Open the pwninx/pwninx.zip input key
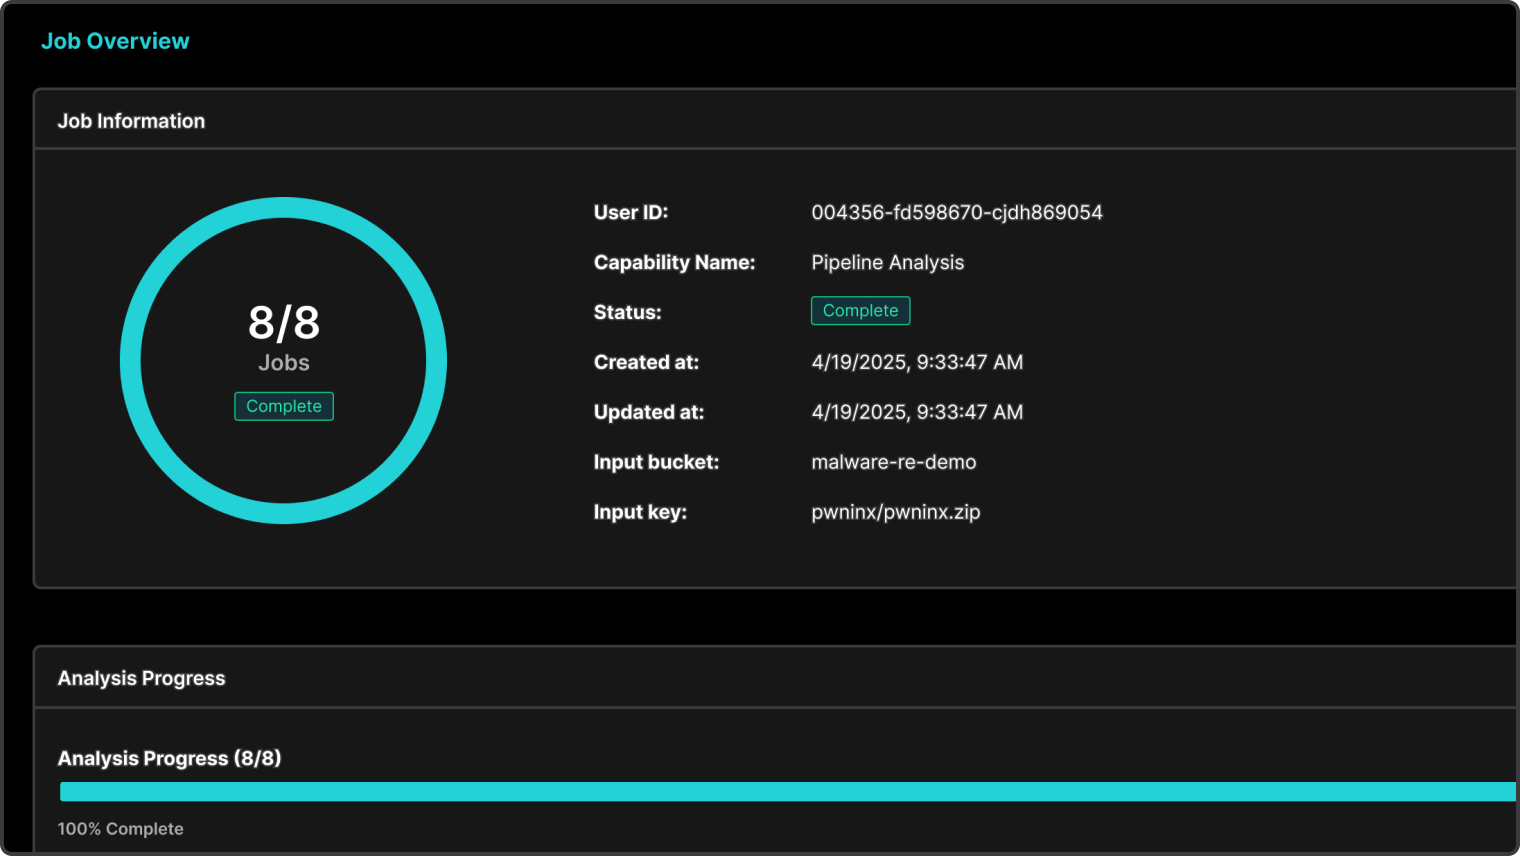This screenshot has height=856, width=1520. click(895, 512)
